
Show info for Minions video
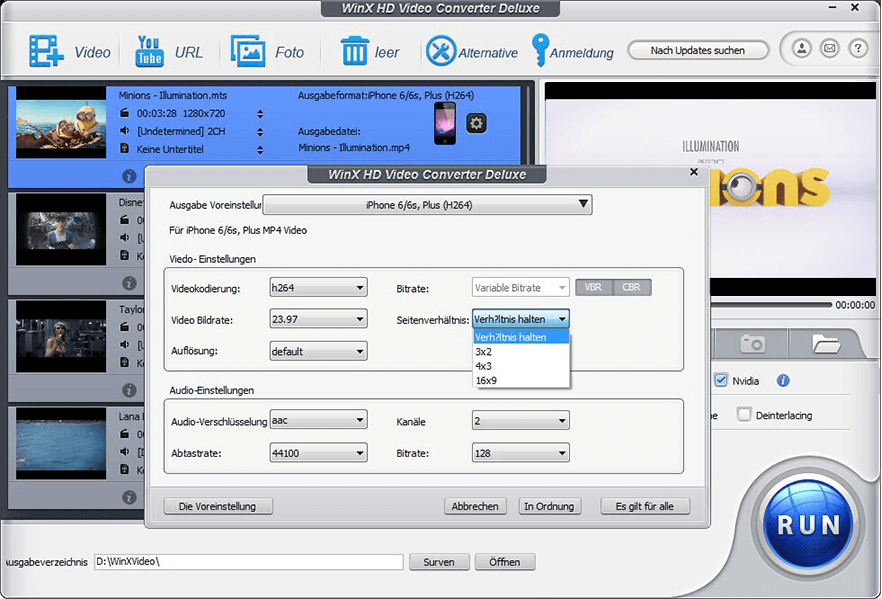pyautogui.click(x=129, y=176)
